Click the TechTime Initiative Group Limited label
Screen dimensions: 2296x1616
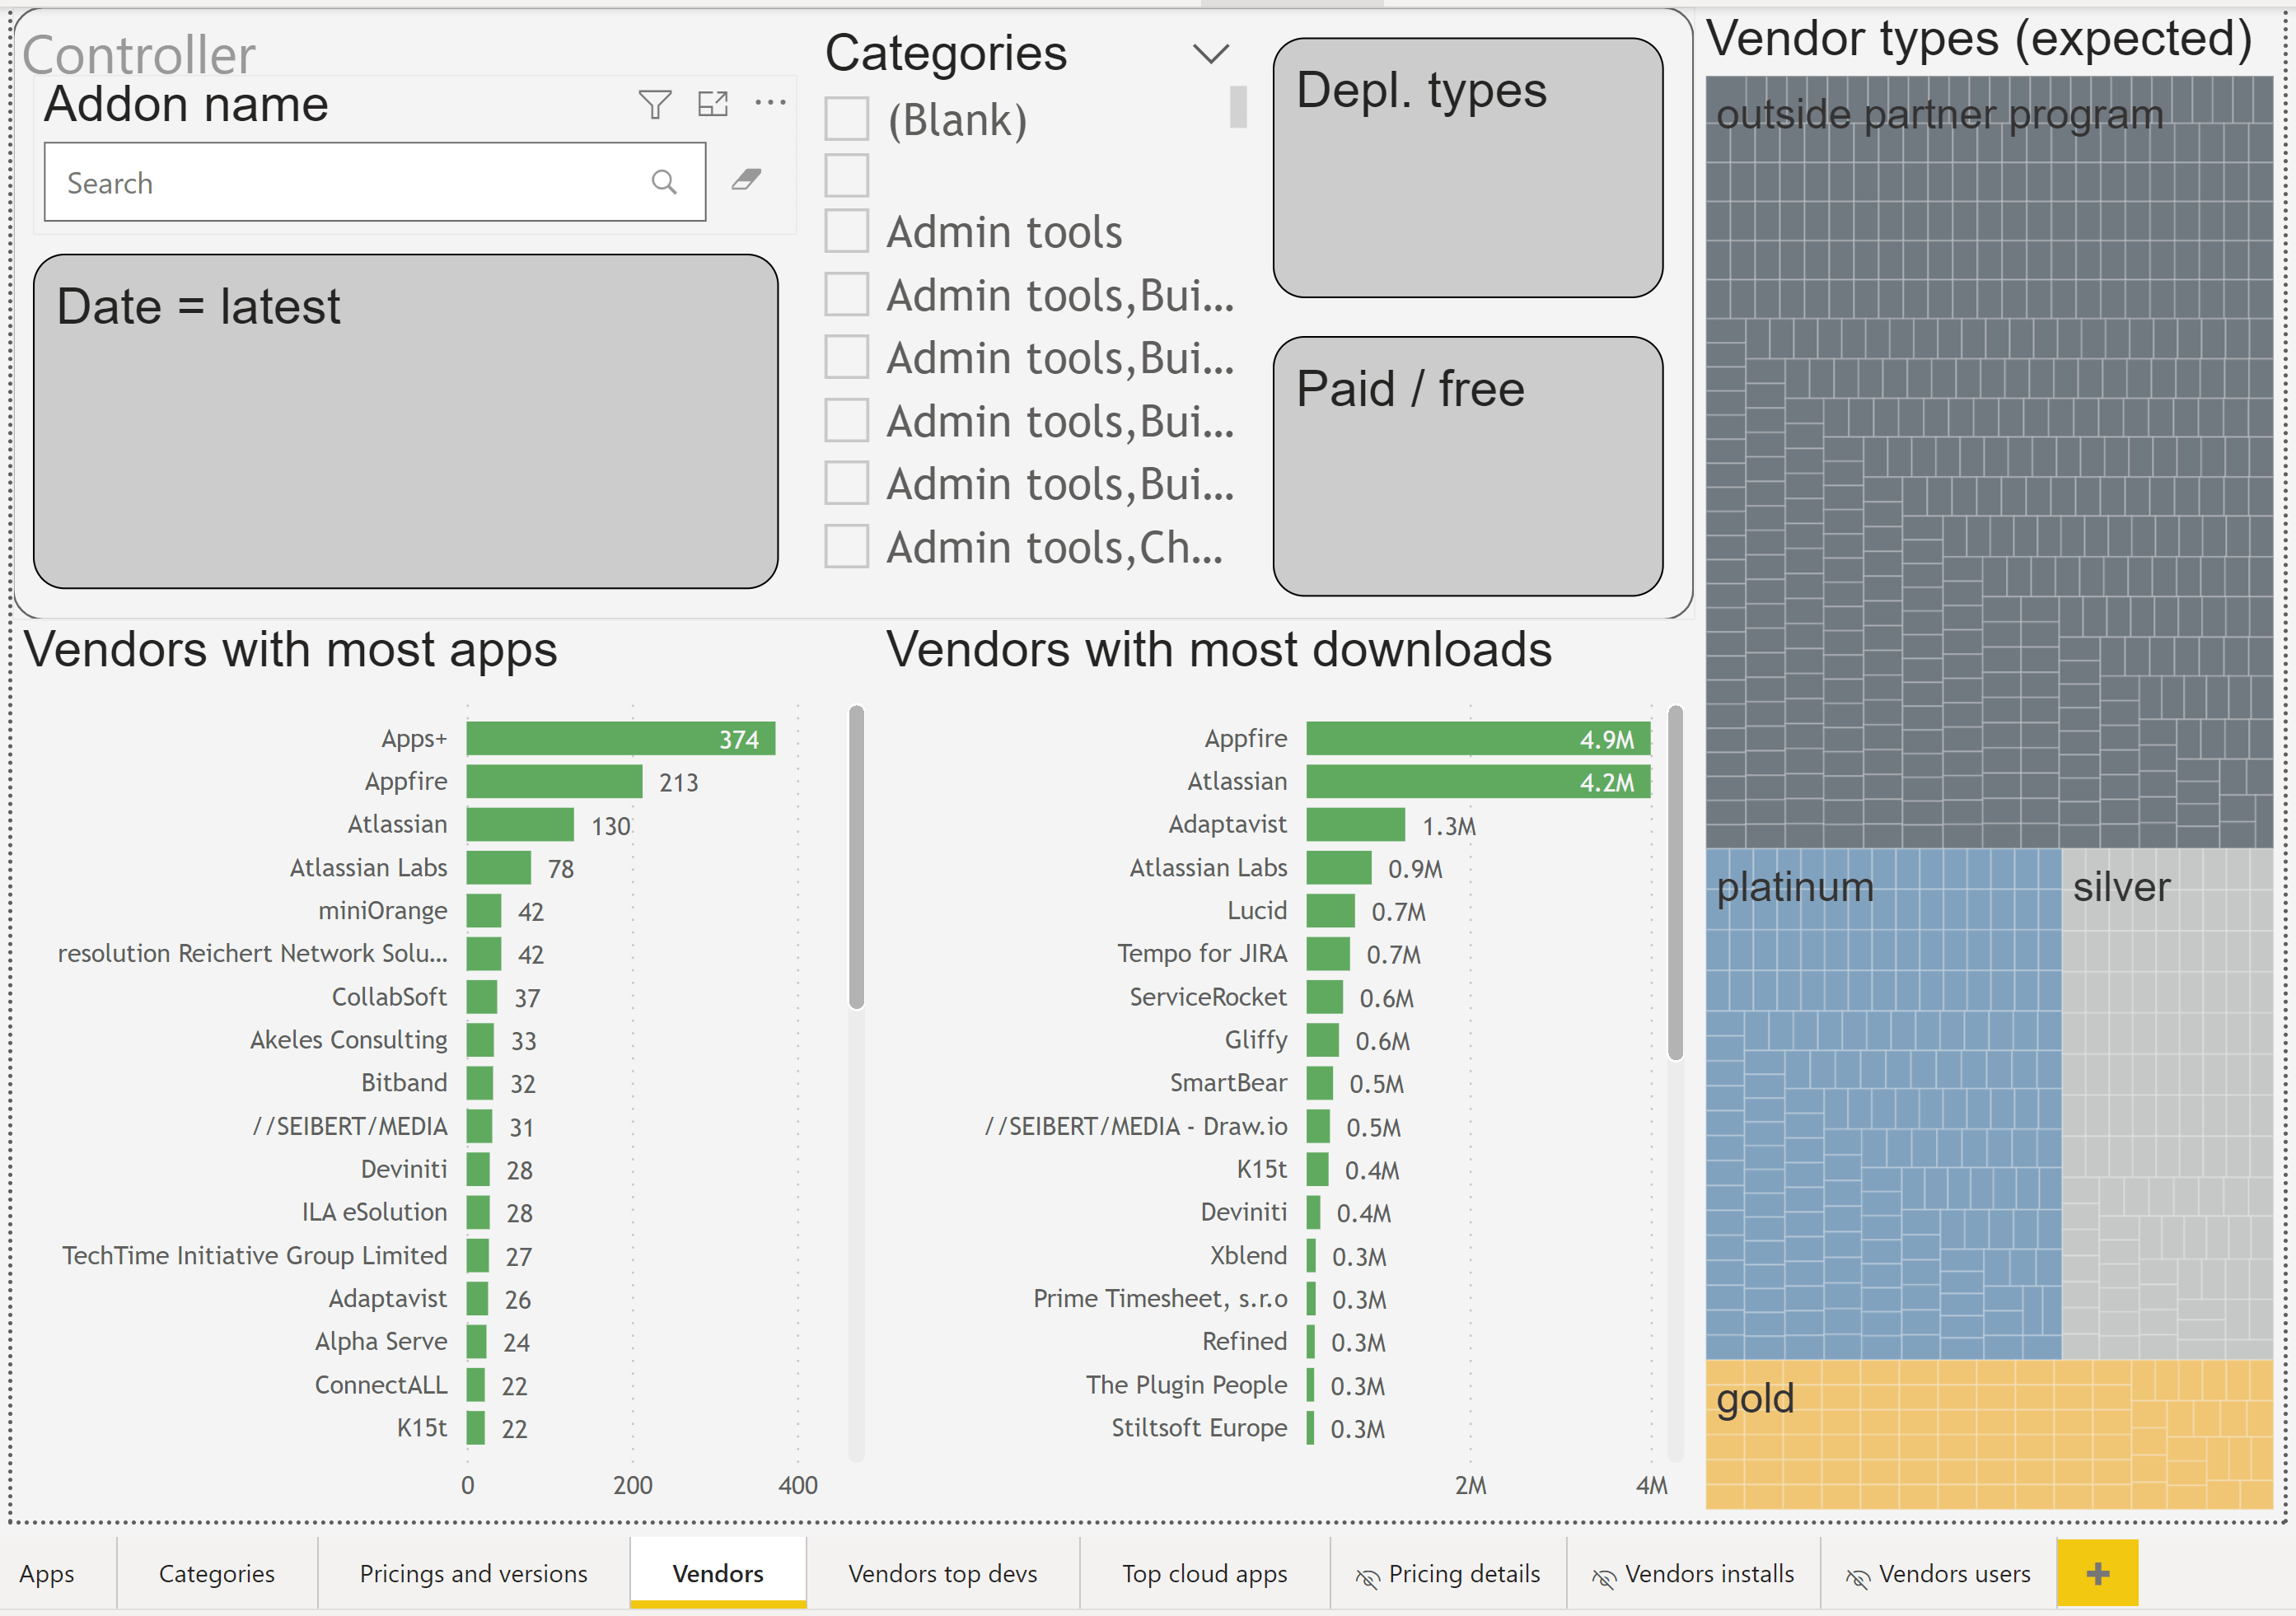click(x=254, y=1256)
